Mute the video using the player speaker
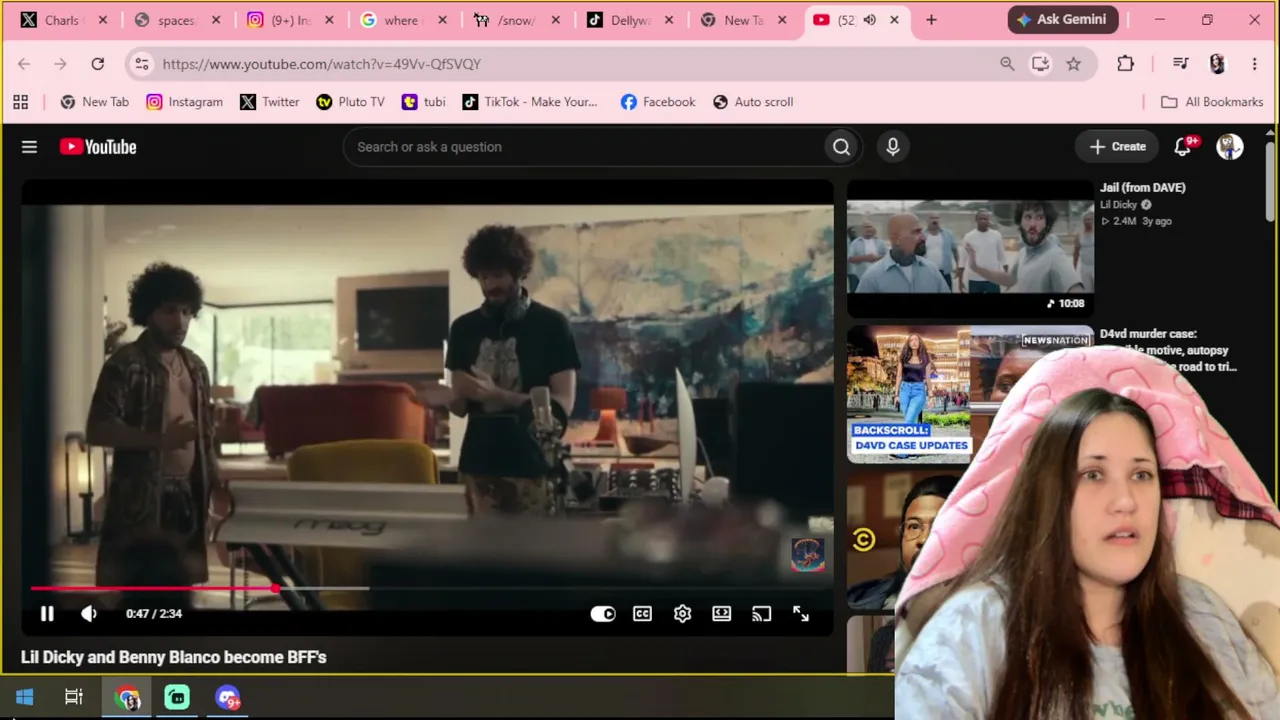This screenshot has width=1280, height=720. click(x=89, y=614)
